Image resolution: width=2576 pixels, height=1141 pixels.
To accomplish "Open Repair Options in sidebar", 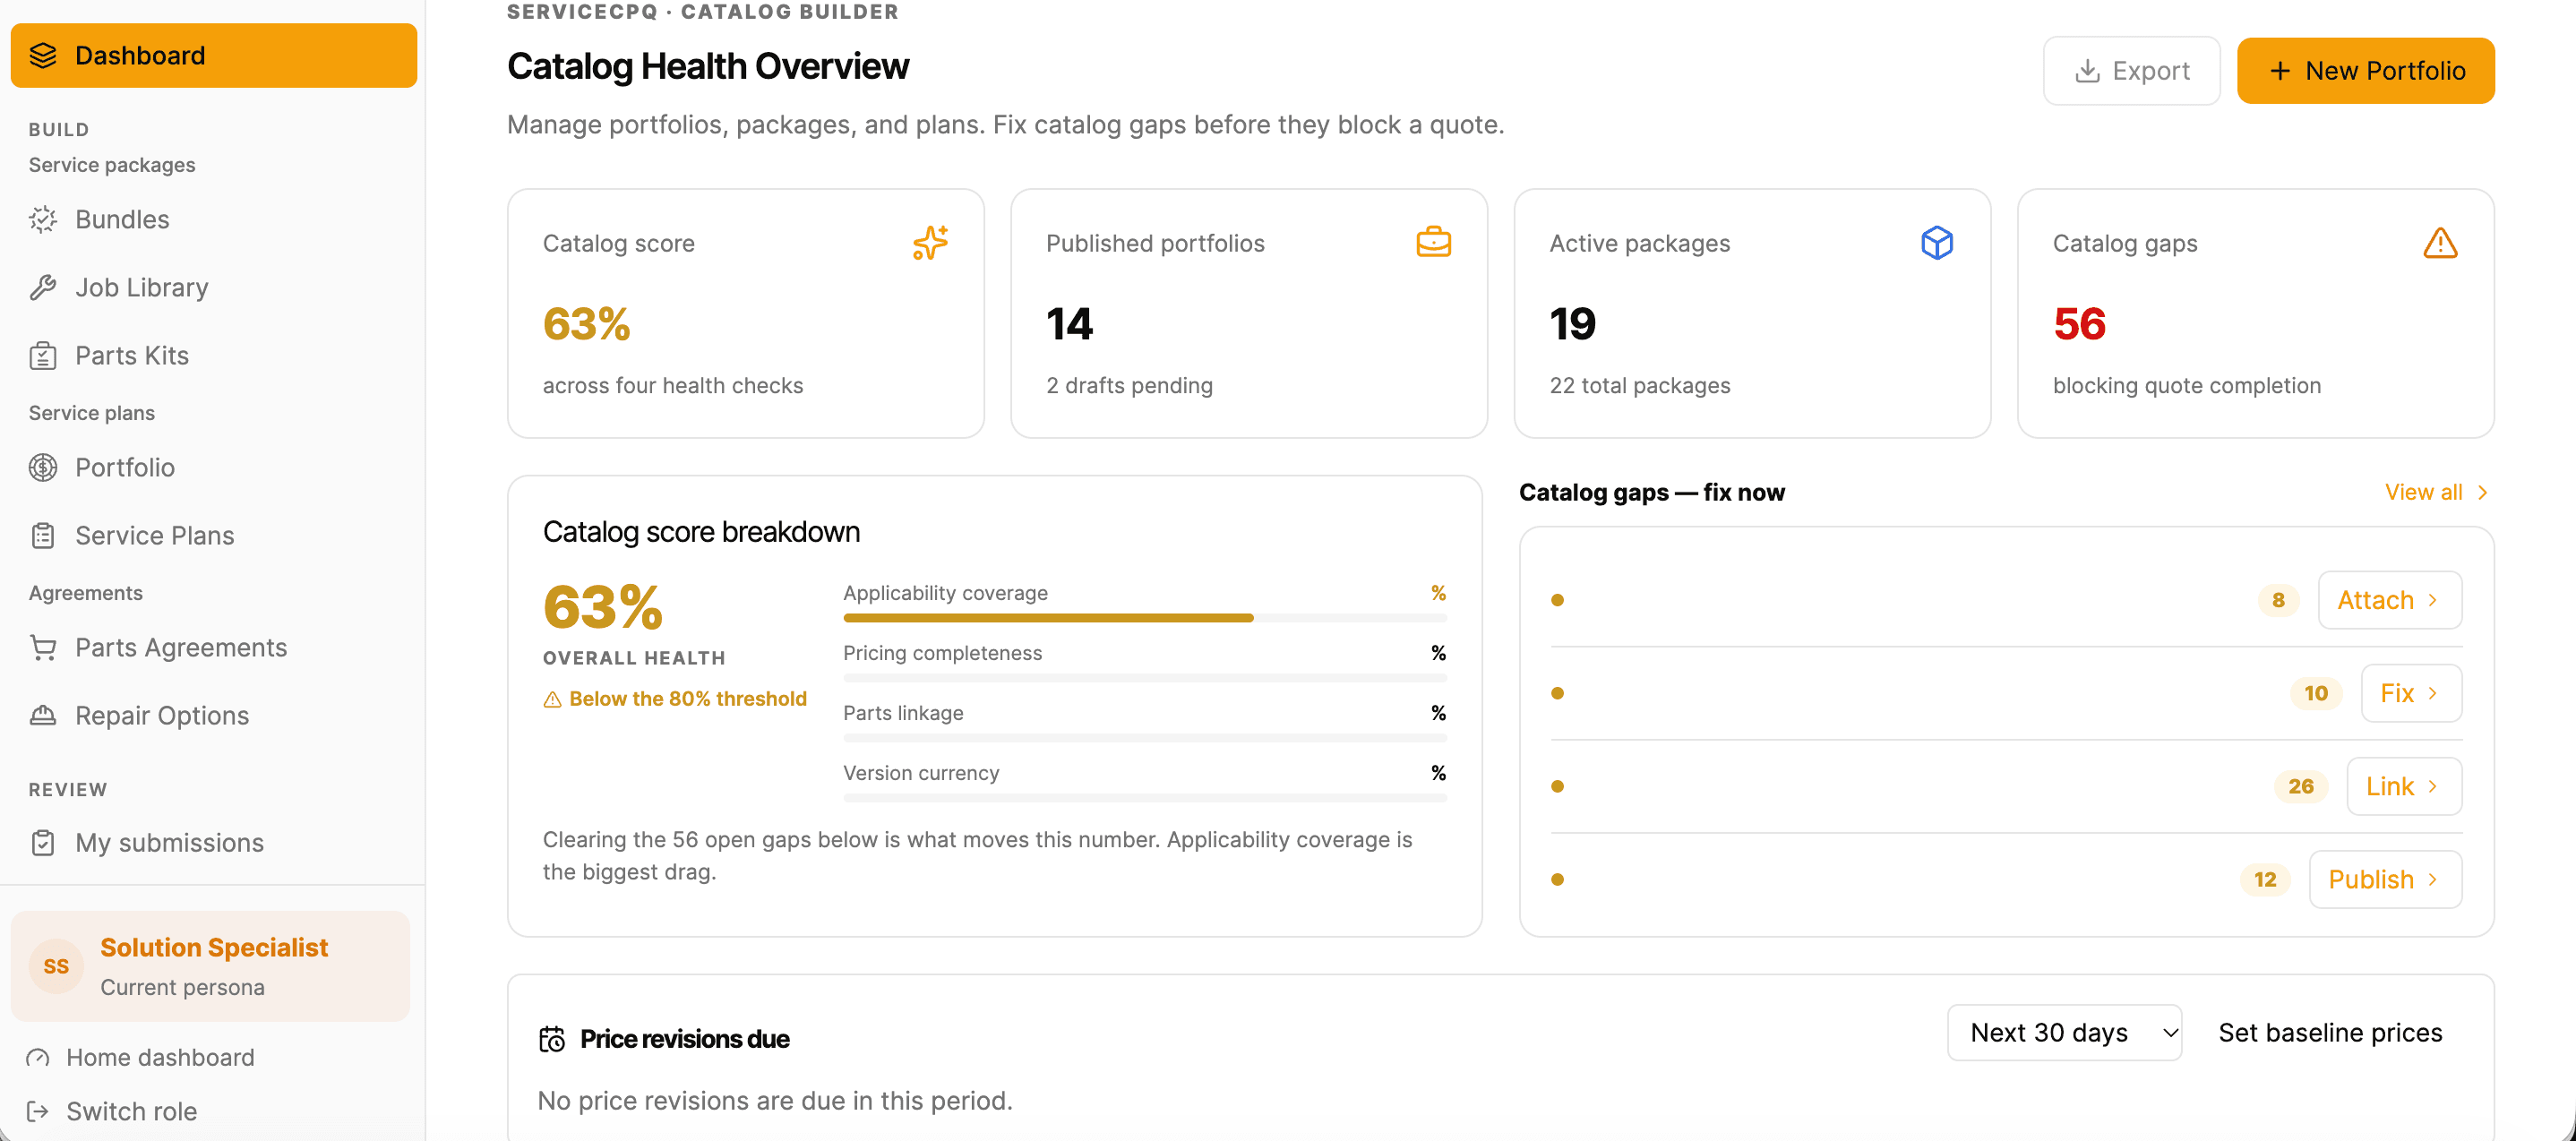I will coord(213,716).
